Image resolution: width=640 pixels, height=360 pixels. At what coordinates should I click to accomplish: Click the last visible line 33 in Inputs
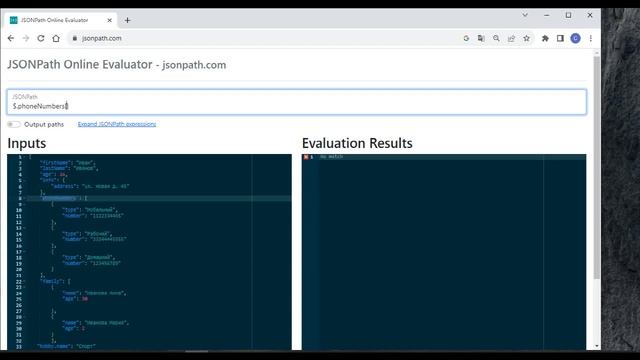coord(66,347)
